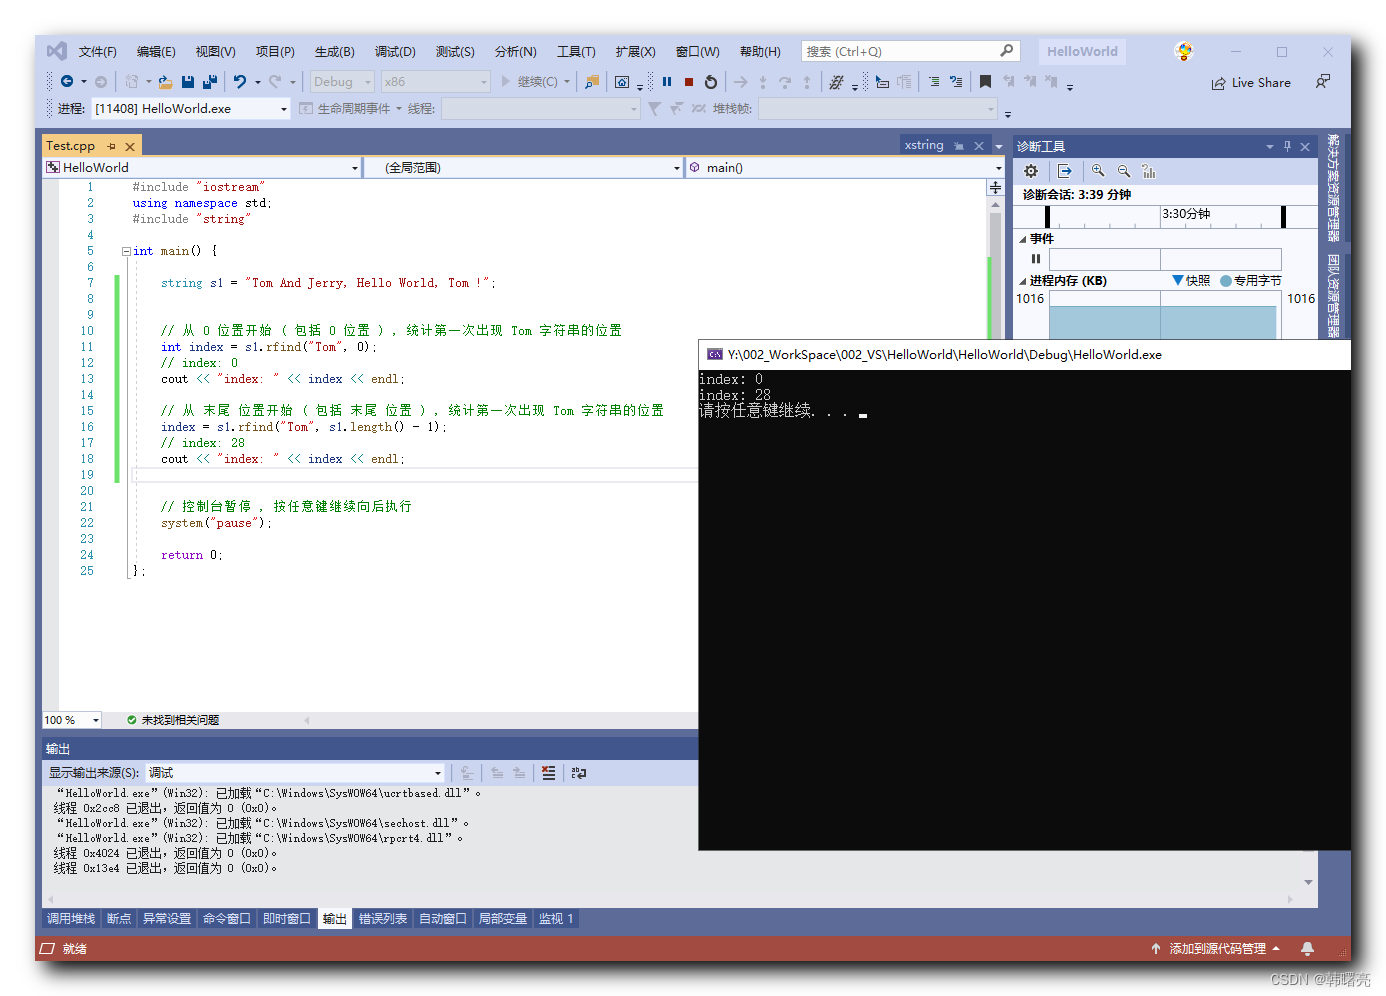Click 添加到源代码管理 in status bar
Image resolution: width=1386 pixels, height=996 pixels.
1217,949
